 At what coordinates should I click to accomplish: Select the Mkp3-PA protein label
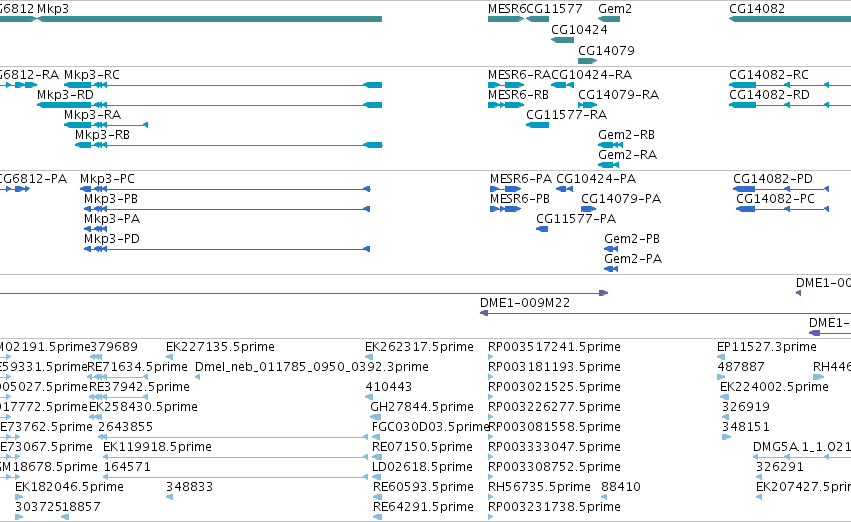[112, 219]
